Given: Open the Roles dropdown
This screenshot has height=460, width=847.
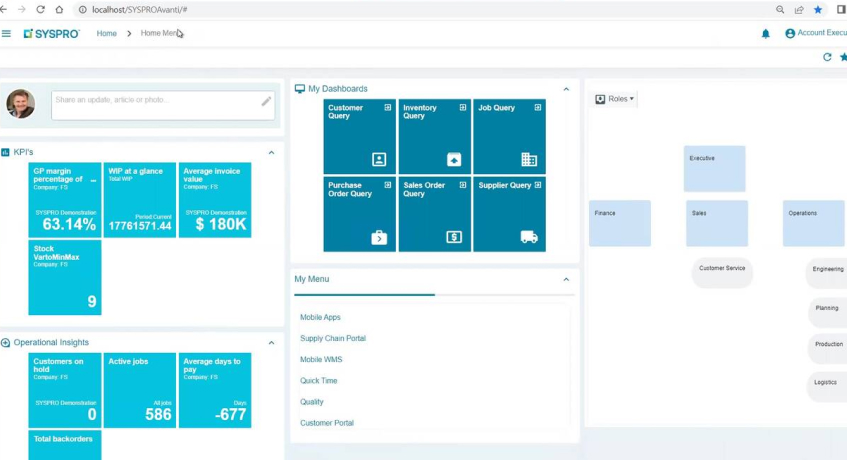Looking at the screenshot, I should pyautogui.click(x=615, y=99).
